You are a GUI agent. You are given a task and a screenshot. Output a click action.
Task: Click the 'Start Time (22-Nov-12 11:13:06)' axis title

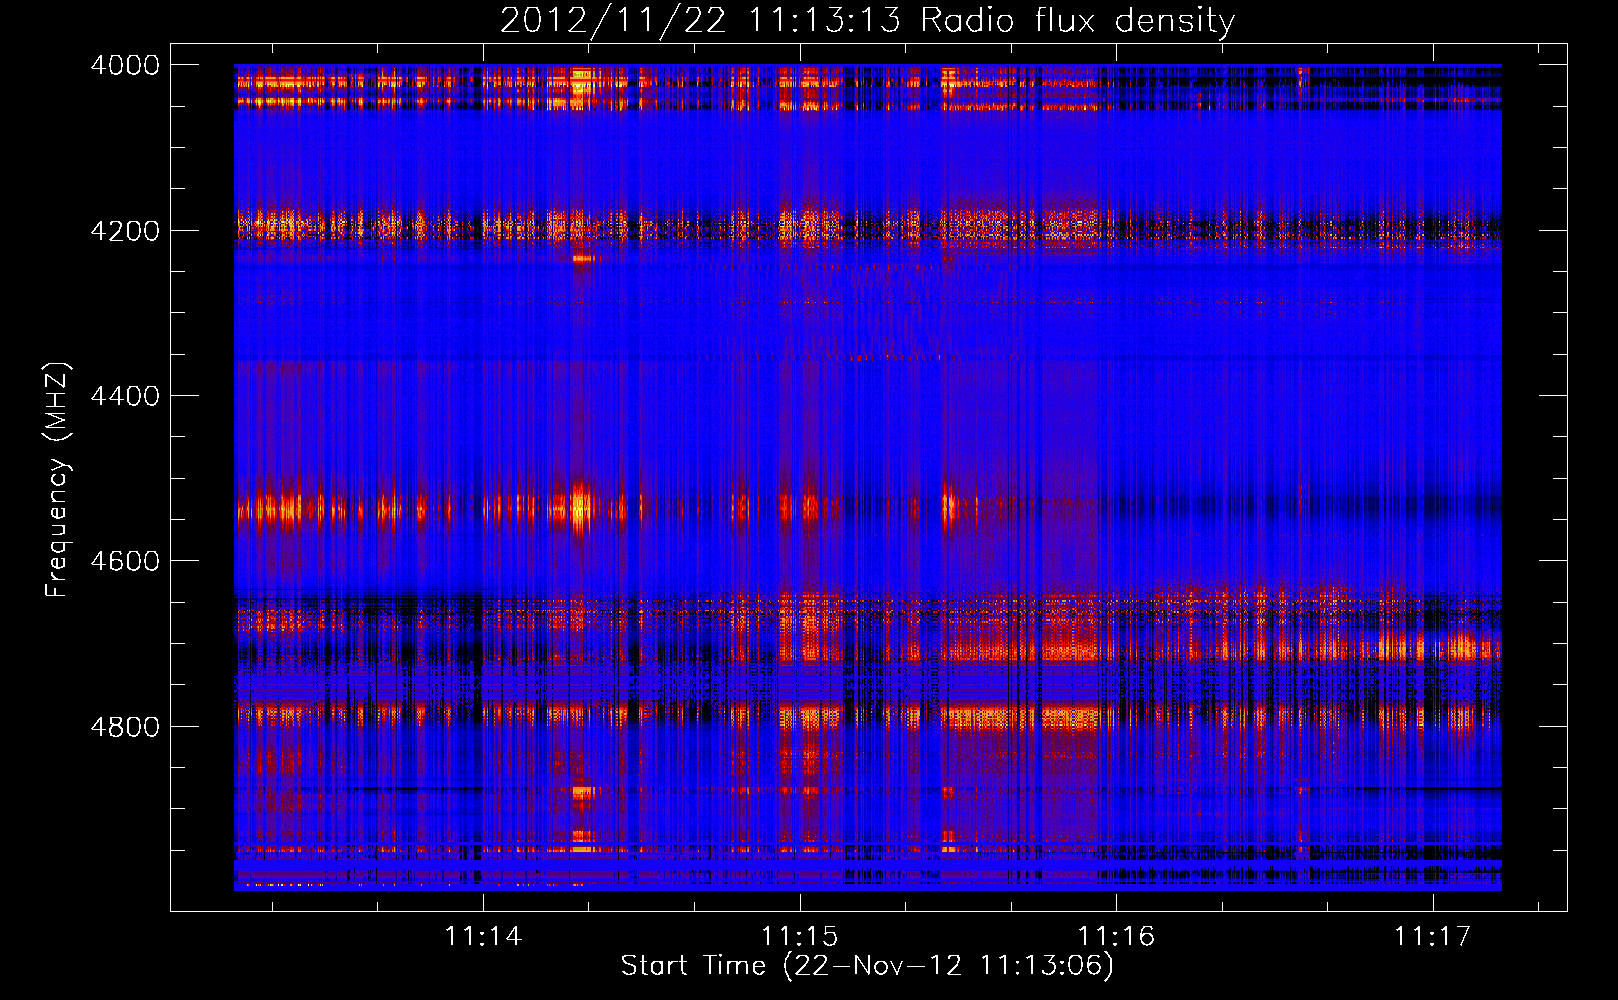click(867, 966)
